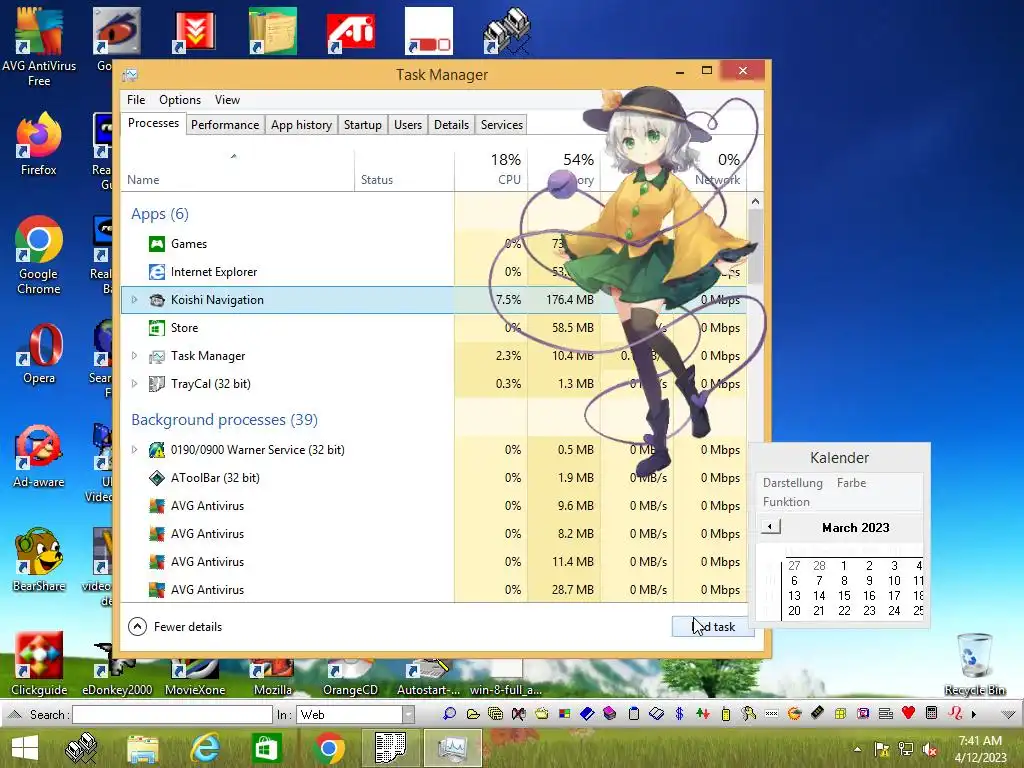The height and width of the screenshot is (768, 1024).
Task: Open Internet Explorer from the taskbar
Action: (205, 748)
